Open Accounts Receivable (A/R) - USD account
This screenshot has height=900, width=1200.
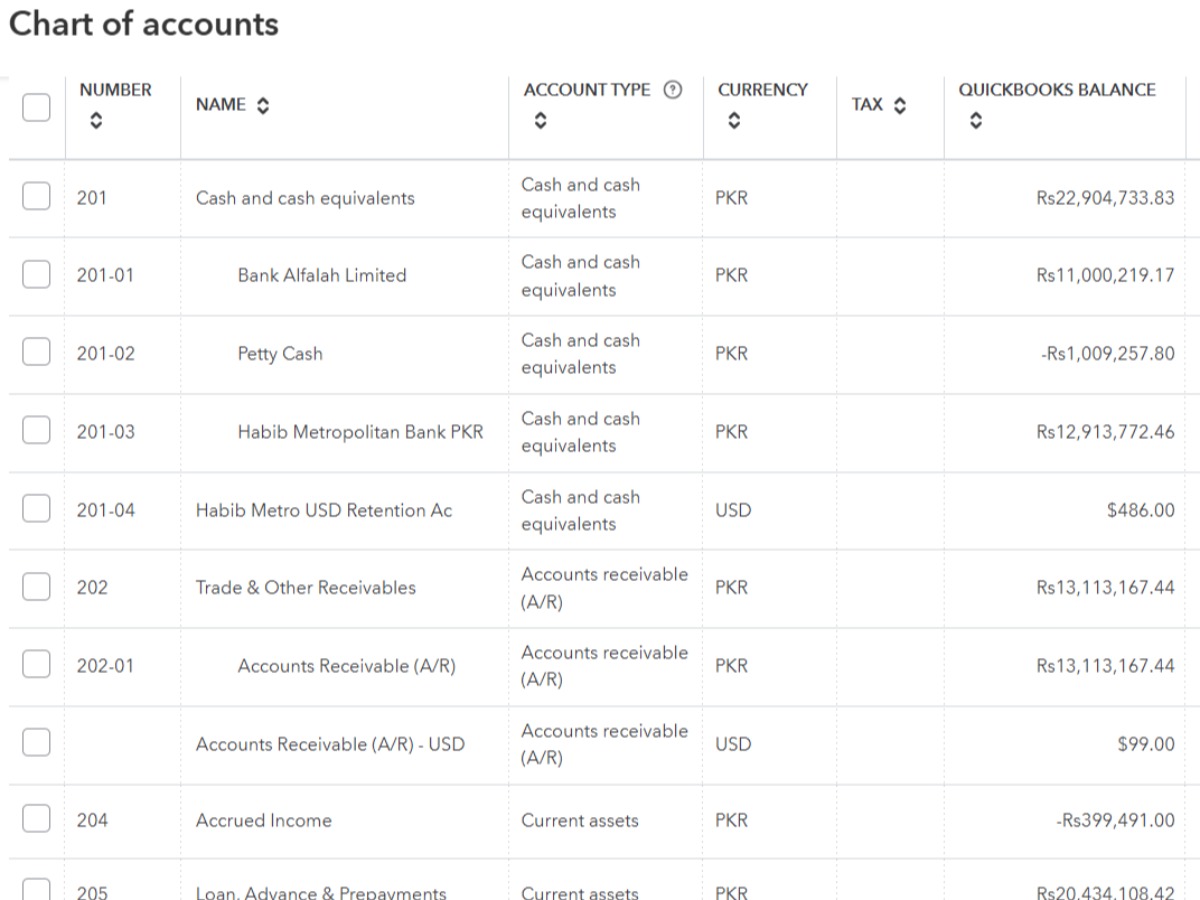tap(330, 744)
